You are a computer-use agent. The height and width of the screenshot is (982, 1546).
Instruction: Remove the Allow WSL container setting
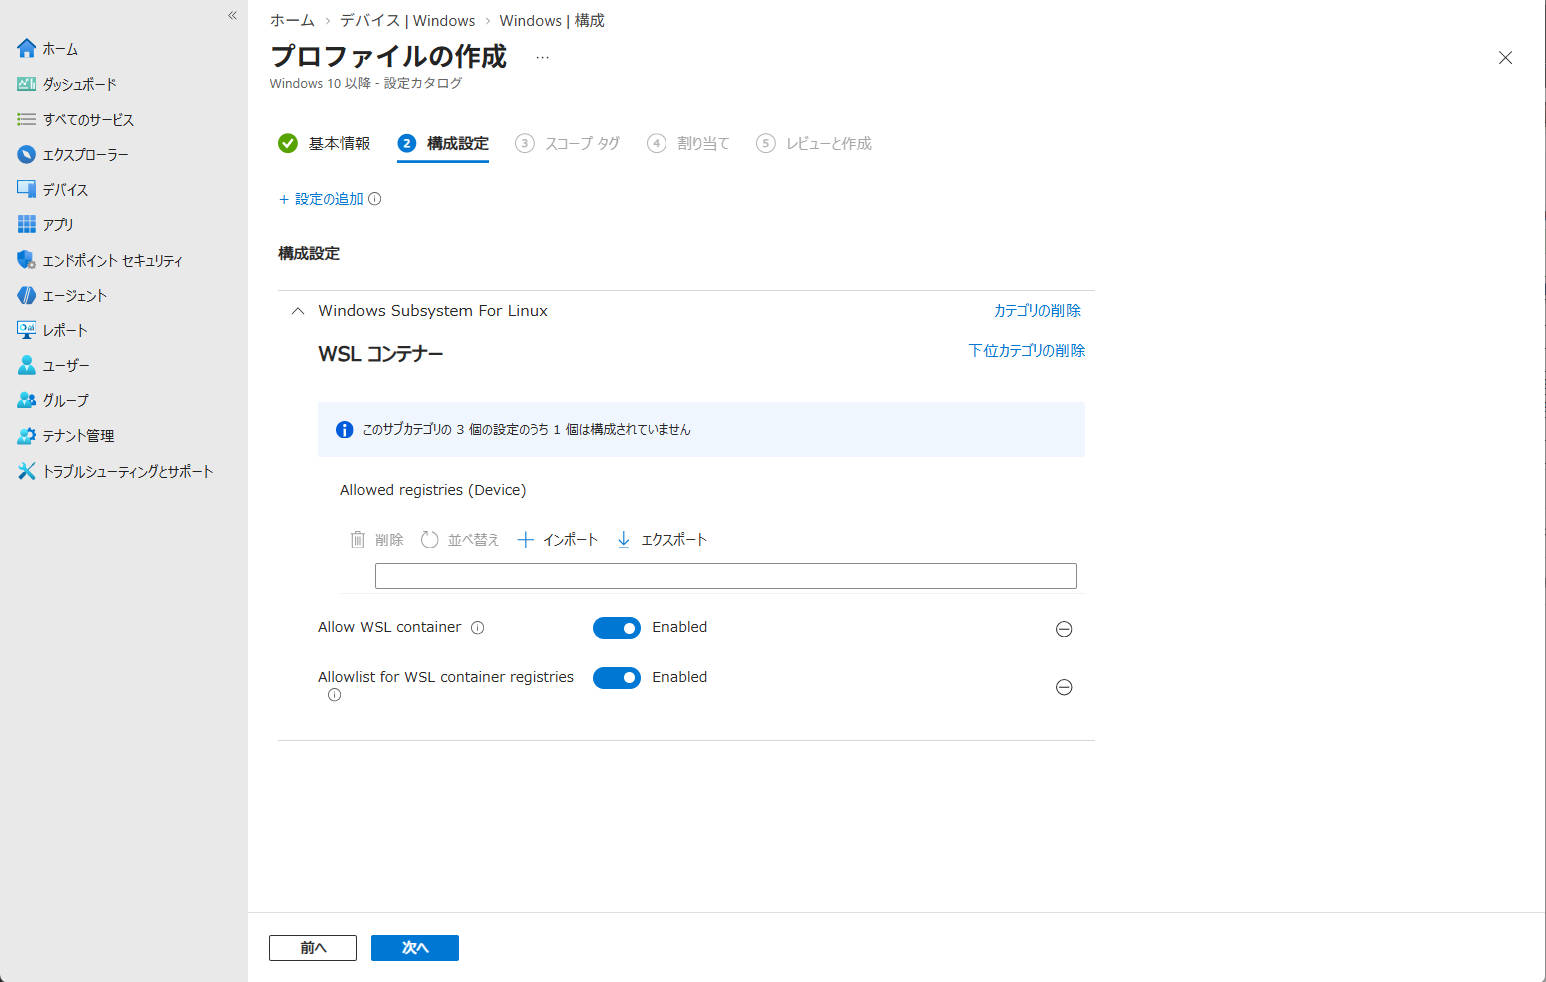coord(1064,629)
